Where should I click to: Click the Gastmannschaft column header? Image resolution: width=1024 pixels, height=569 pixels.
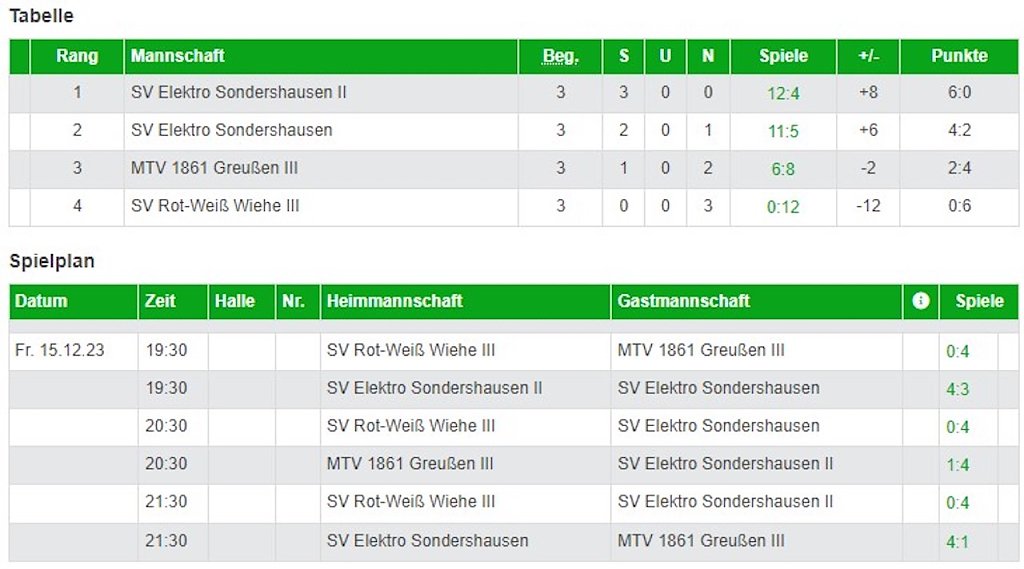click(684, 301)
